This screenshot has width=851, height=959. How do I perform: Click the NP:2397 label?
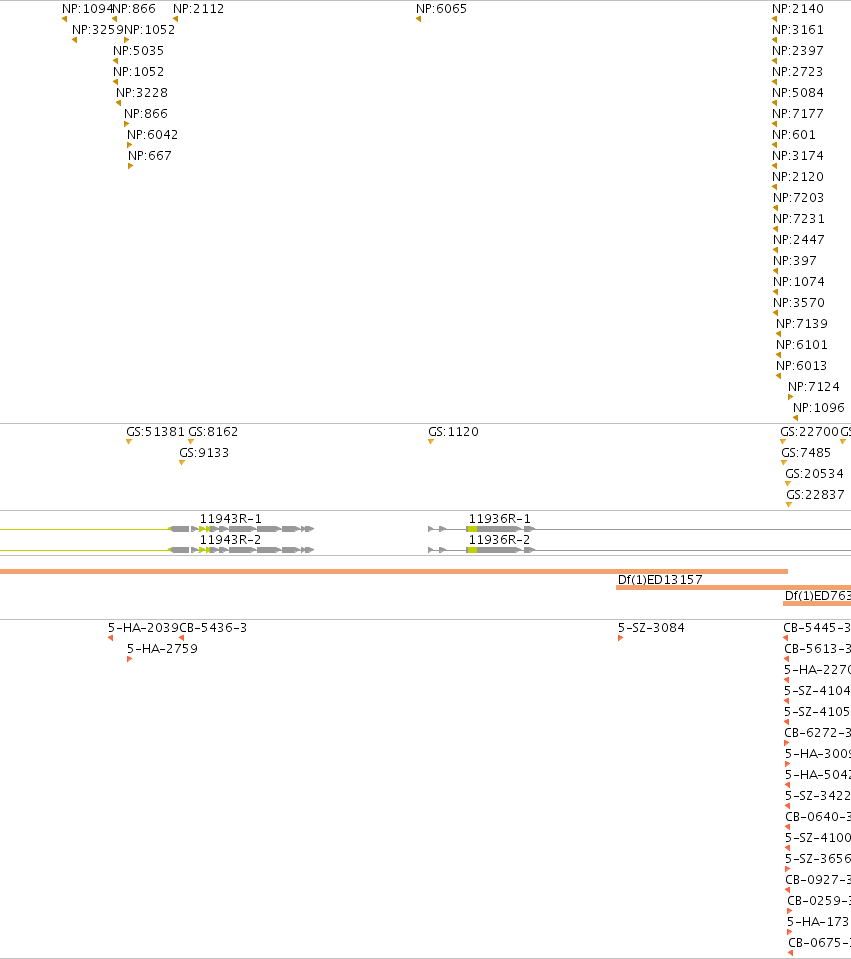pos(798,50)
